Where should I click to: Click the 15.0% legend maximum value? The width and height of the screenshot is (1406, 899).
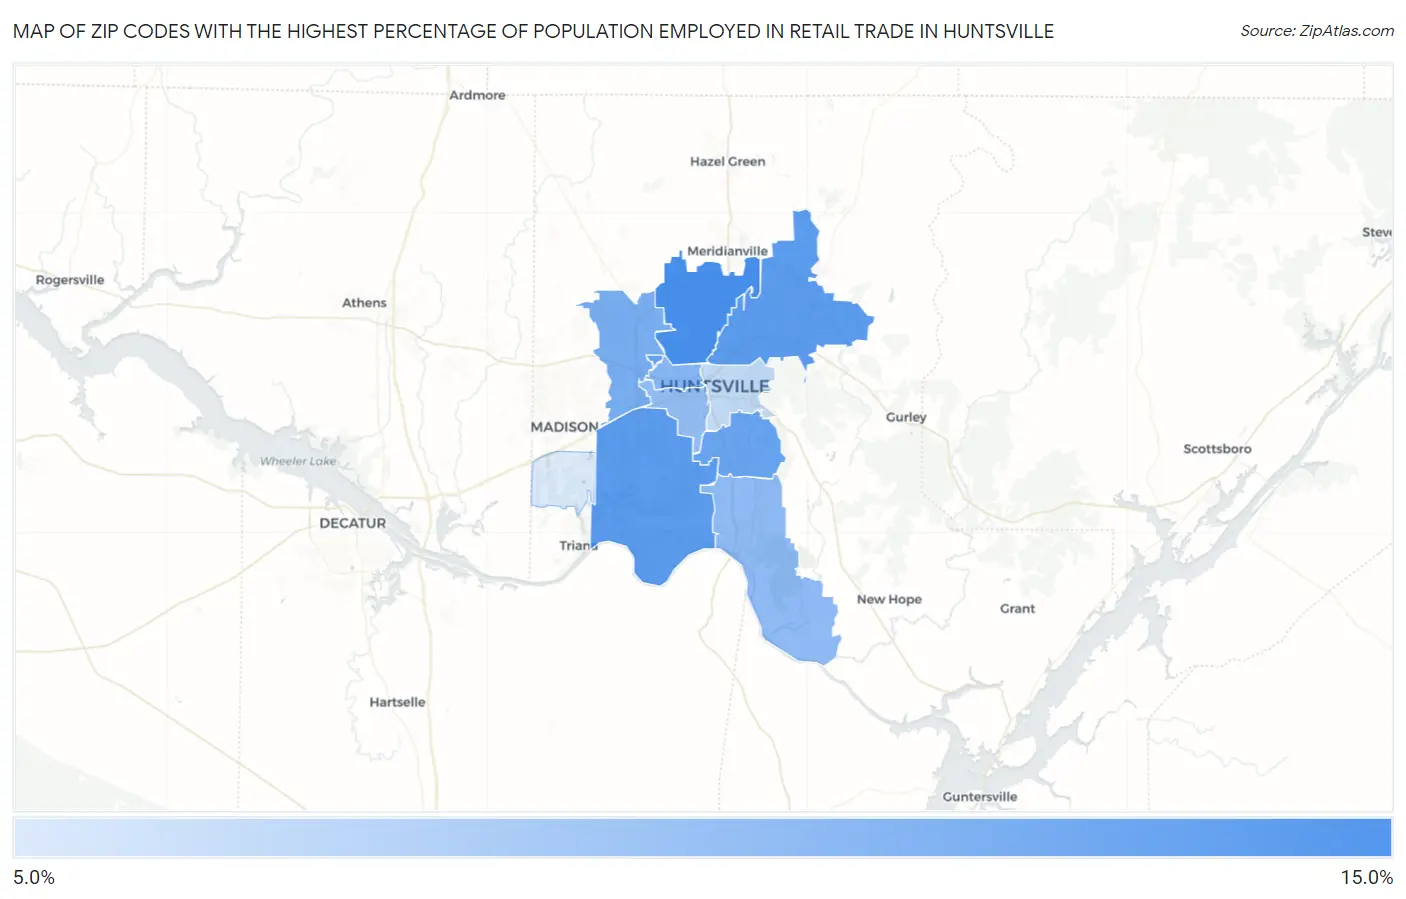[1367, 878]
